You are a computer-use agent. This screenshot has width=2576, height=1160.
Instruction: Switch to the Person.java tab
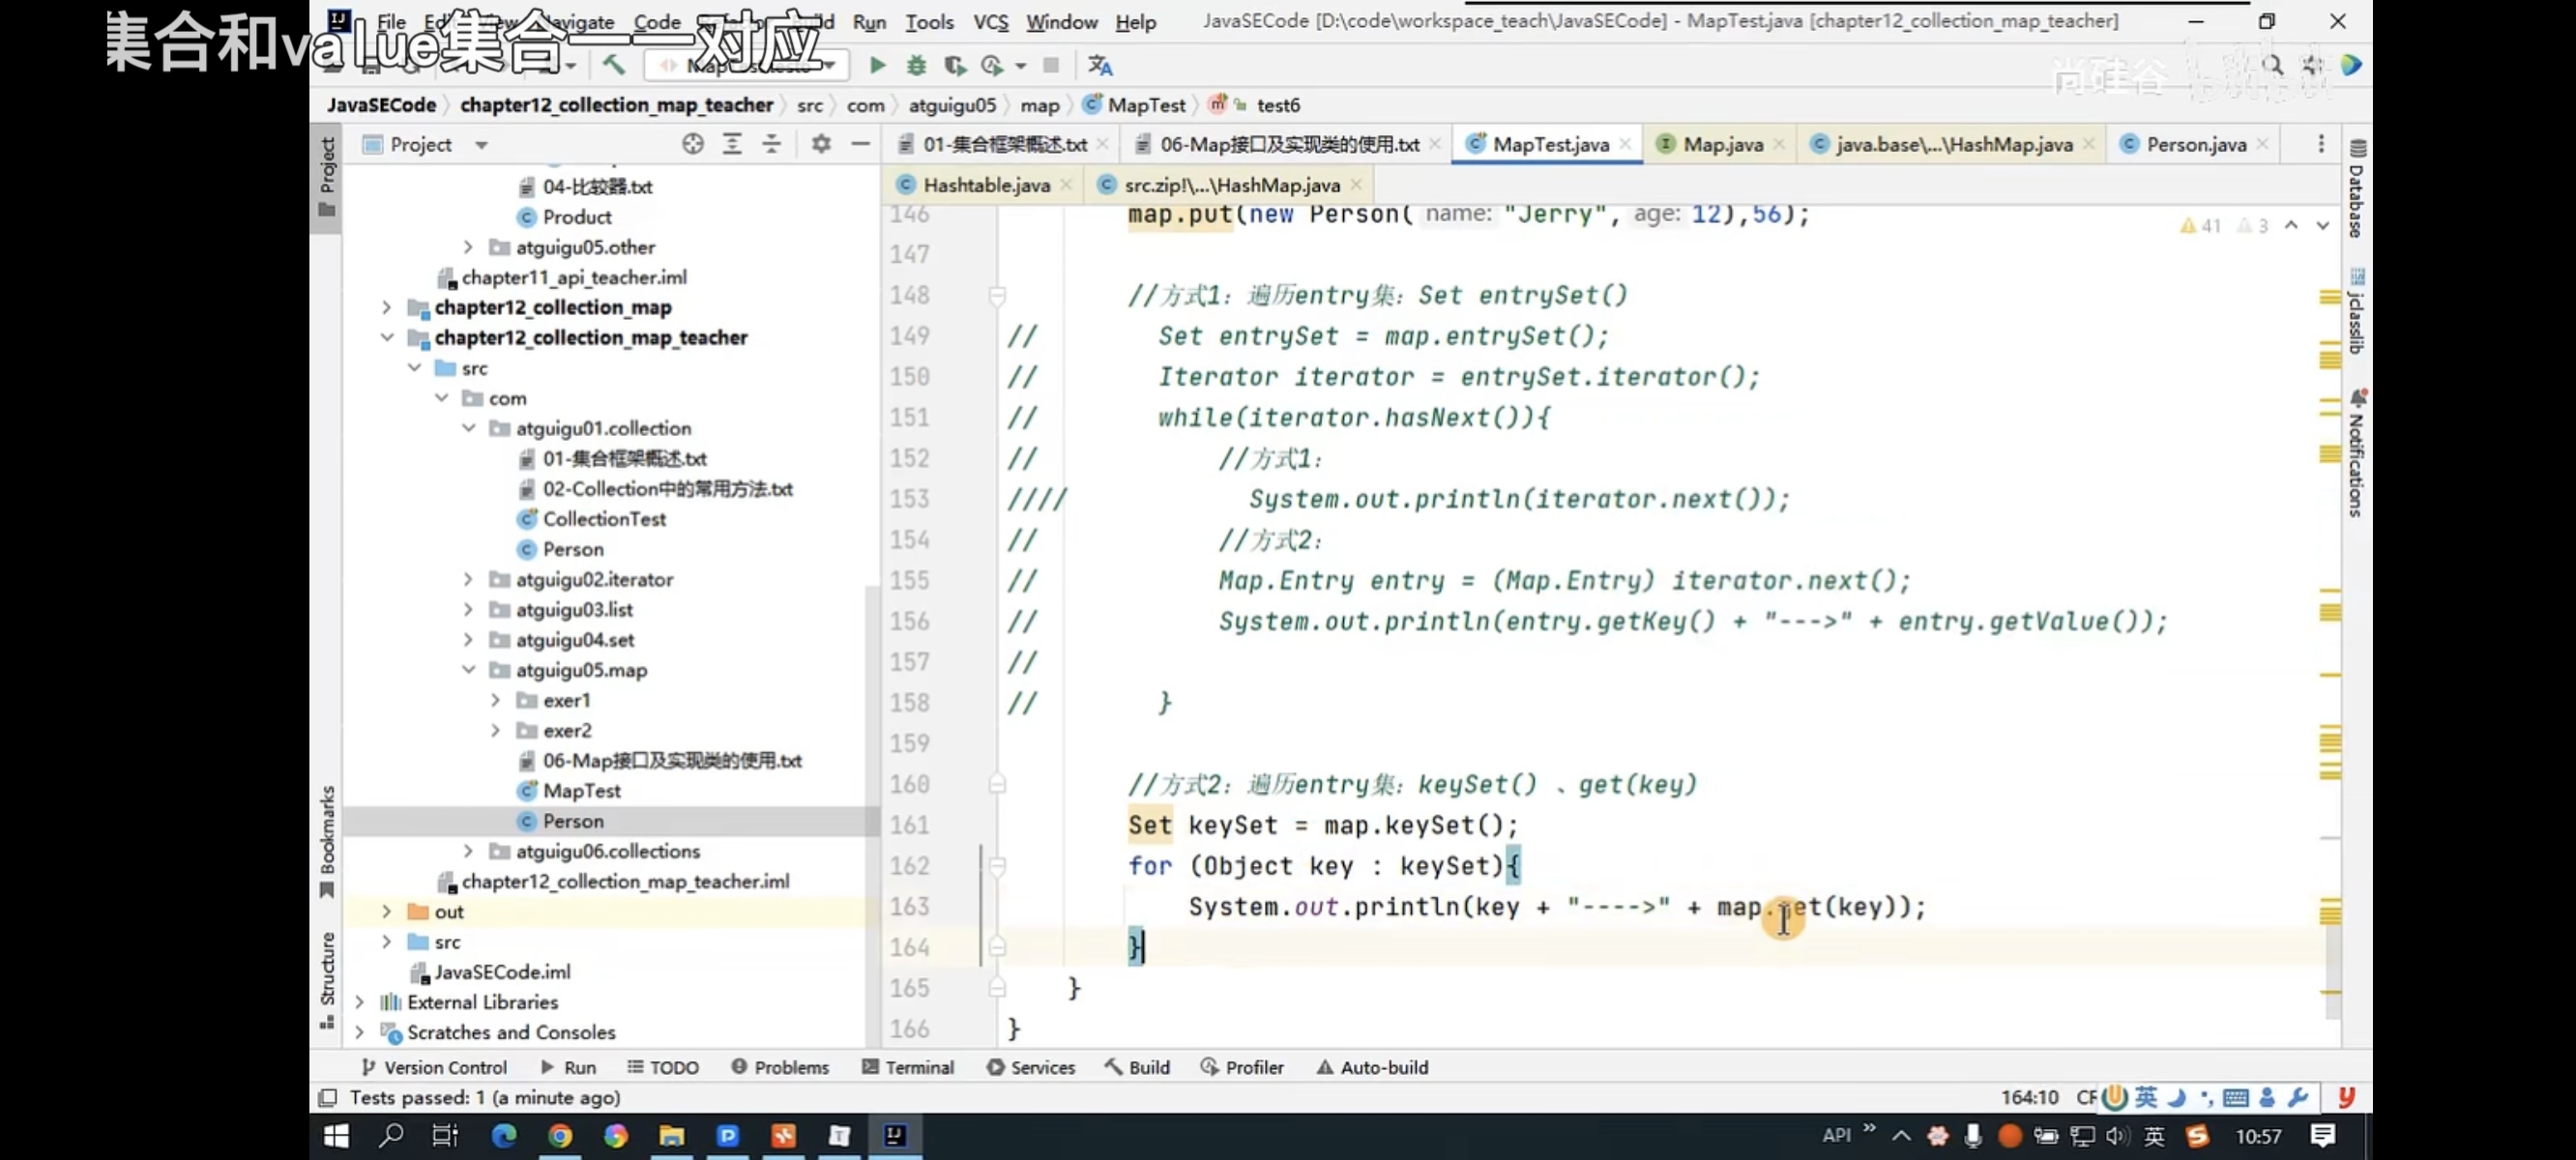[2195, 145]
